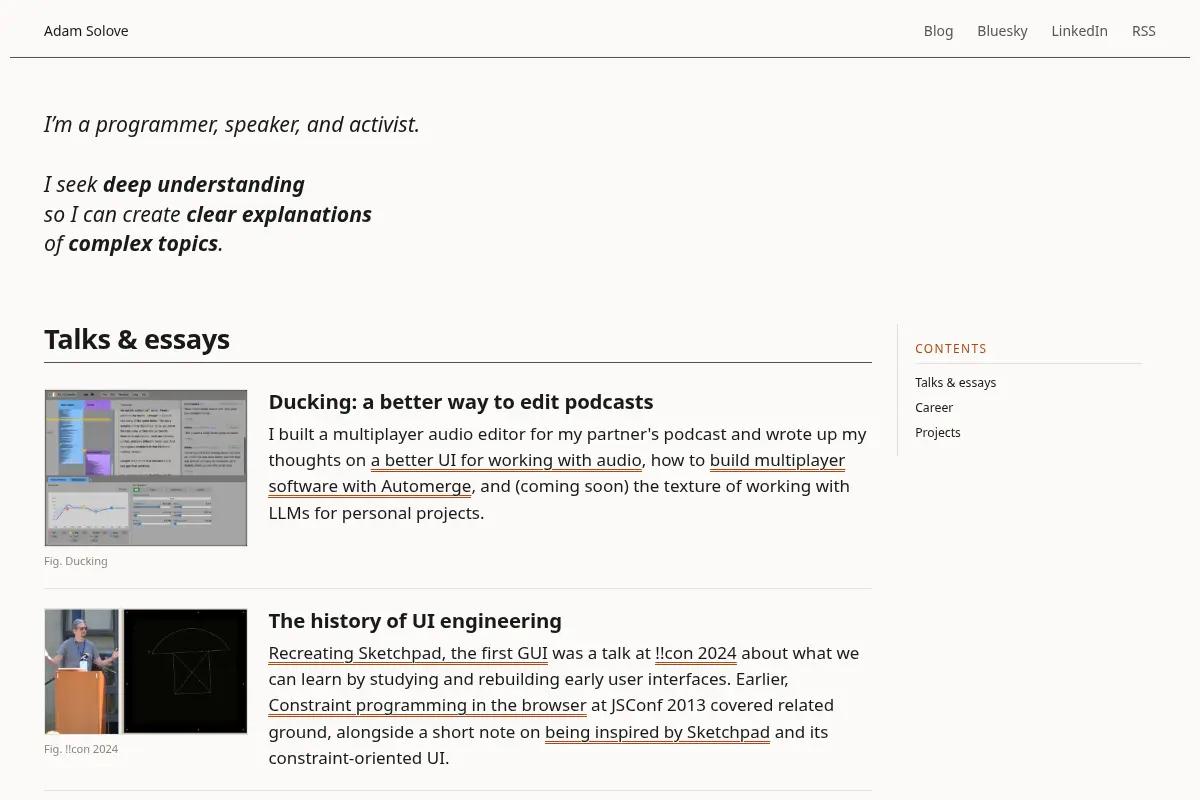Open the Blog link in header

click(x=938, y=31)
